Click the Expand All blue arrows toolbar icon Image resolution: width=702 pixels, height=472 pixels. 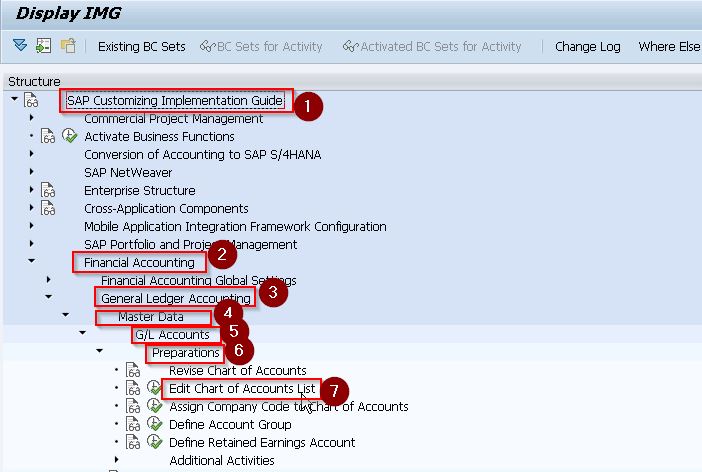[x=20, y=45]
